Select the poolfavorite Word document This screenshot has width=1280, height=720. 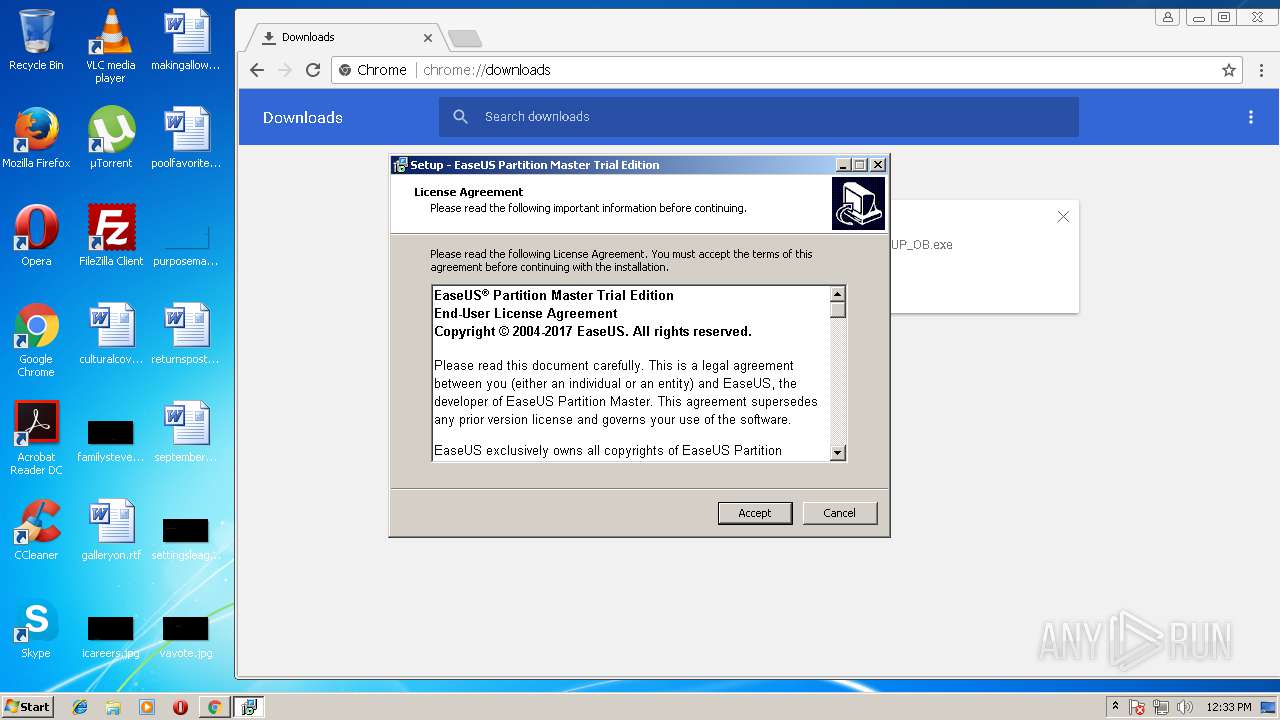[x=186, y=138]
